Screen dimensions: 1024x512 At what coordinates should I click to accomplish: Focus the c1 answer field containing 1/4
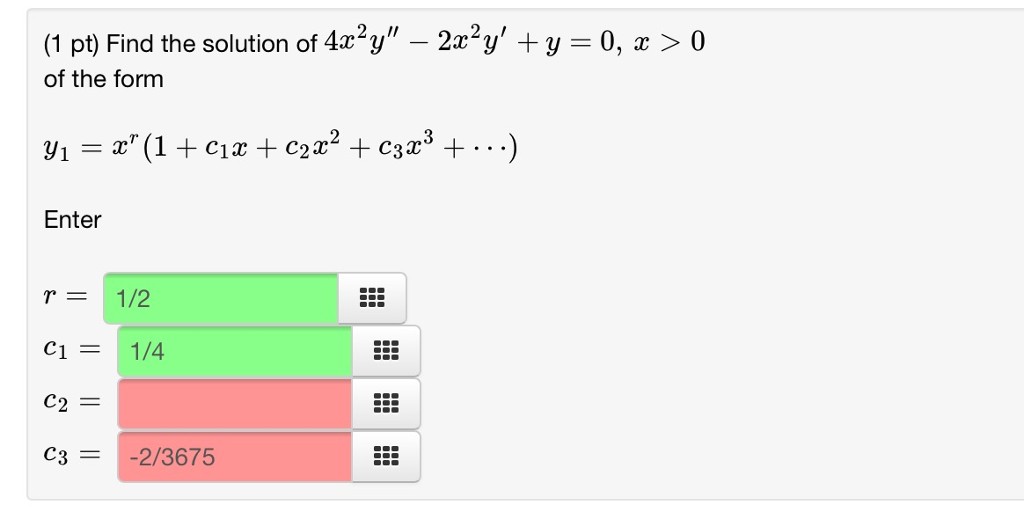click(234, 351)
